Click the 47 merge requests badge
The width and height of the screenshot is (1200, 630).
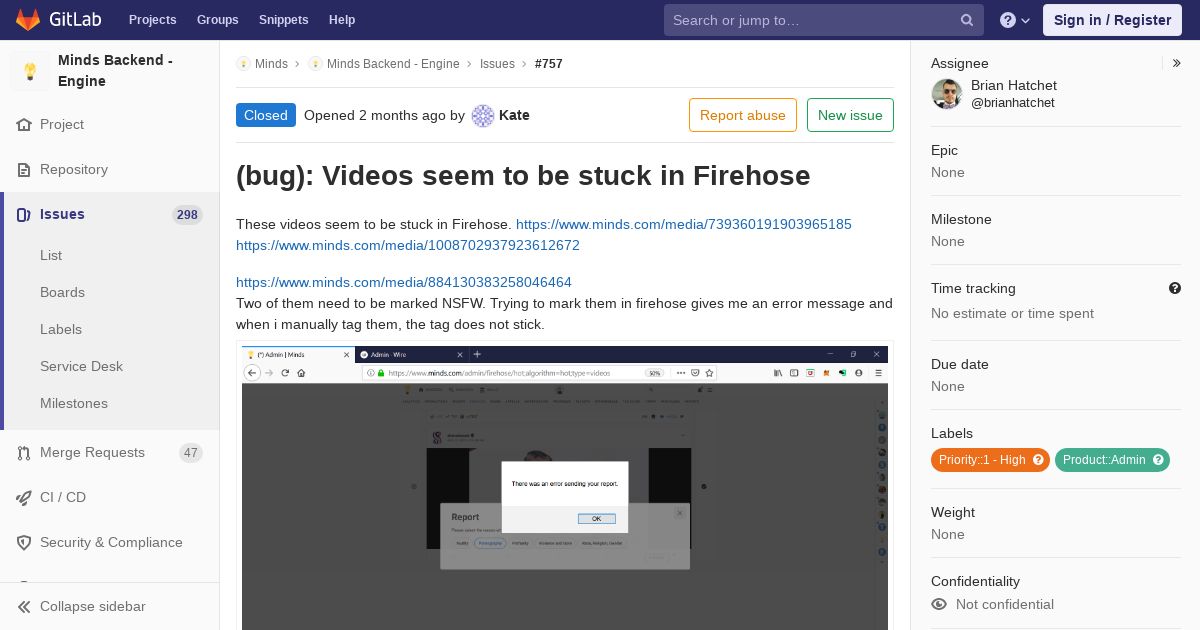tap(191, 453)
